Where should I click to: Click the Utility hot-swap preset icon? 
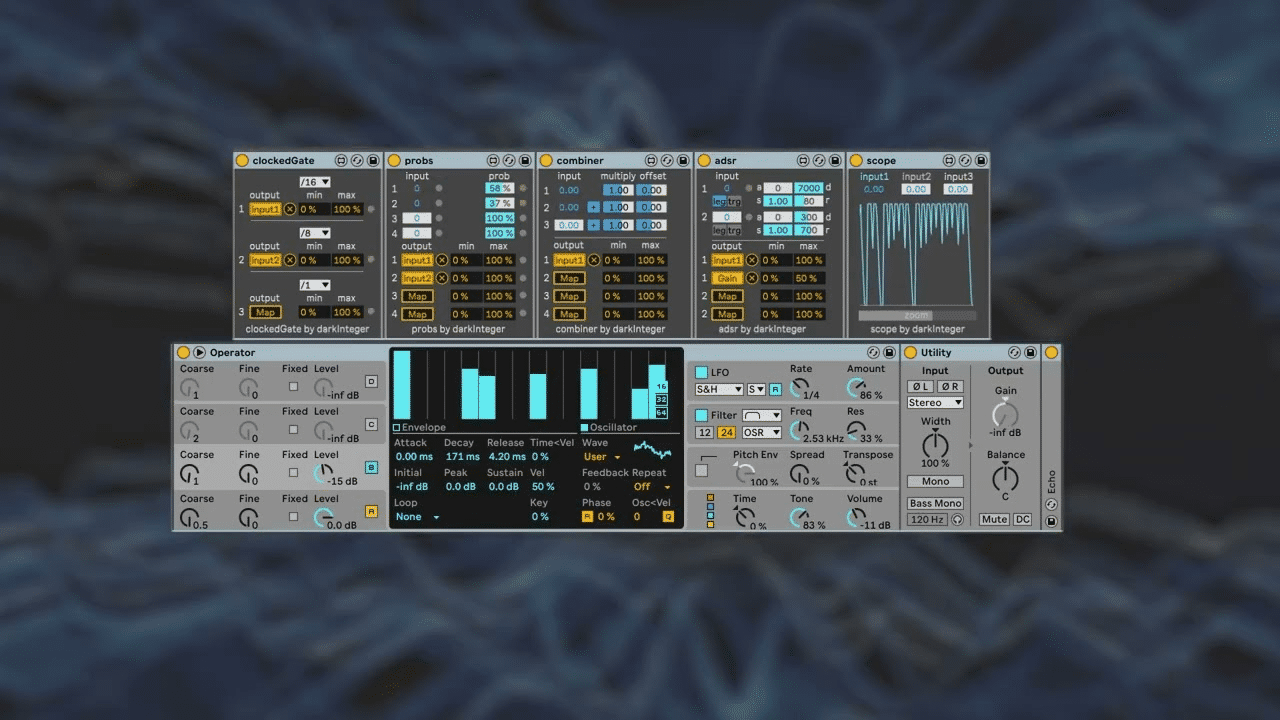tap(1014, 352)
